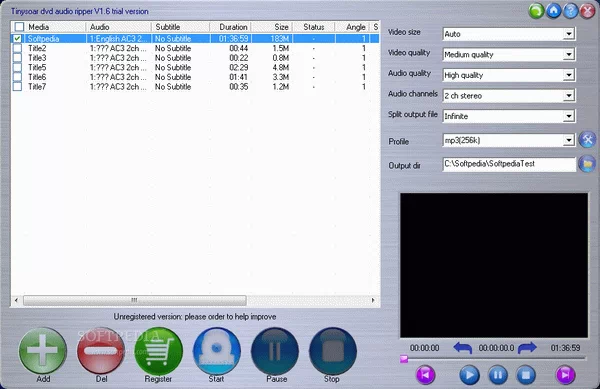The width and height of the screenshot is (600, 389).
Task: Click the blue home icon in title bar
Action: click(x=553, y=11)
